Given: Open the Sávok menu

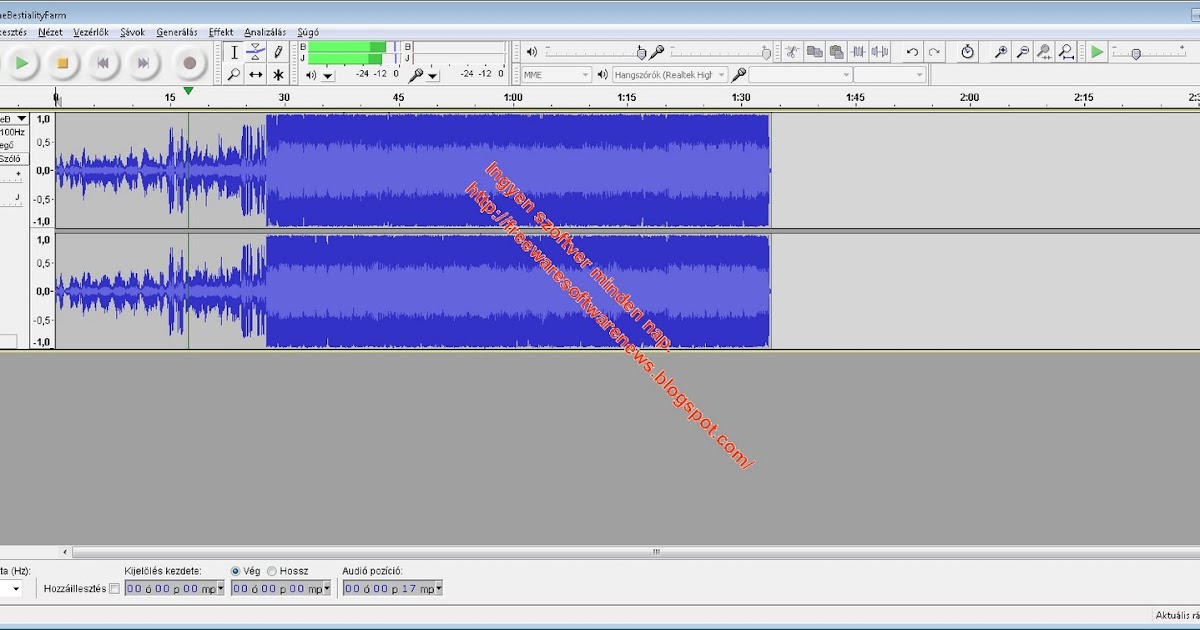Looking at the screenshot, I should point(132,32).
